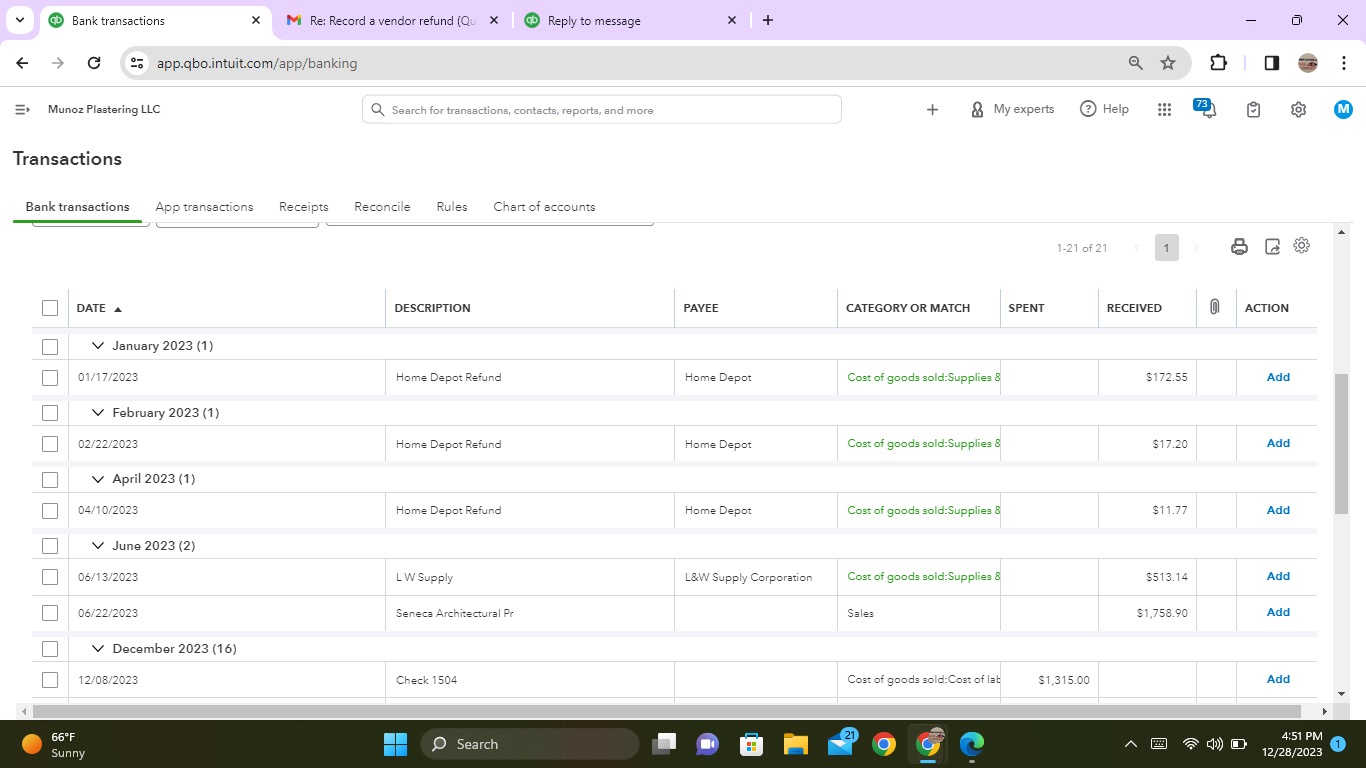Add the L W Supply transaction

(1277, 576)
